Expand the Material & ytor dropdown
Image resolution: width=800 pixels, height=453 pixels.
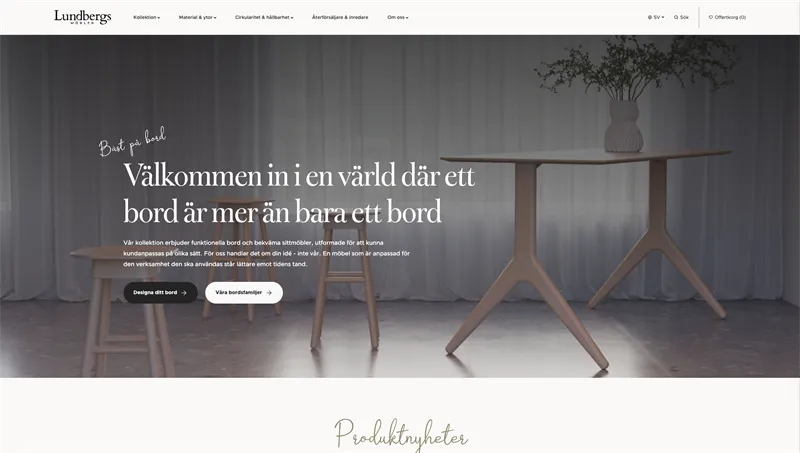pyautogui.click(x=197, y=17)
